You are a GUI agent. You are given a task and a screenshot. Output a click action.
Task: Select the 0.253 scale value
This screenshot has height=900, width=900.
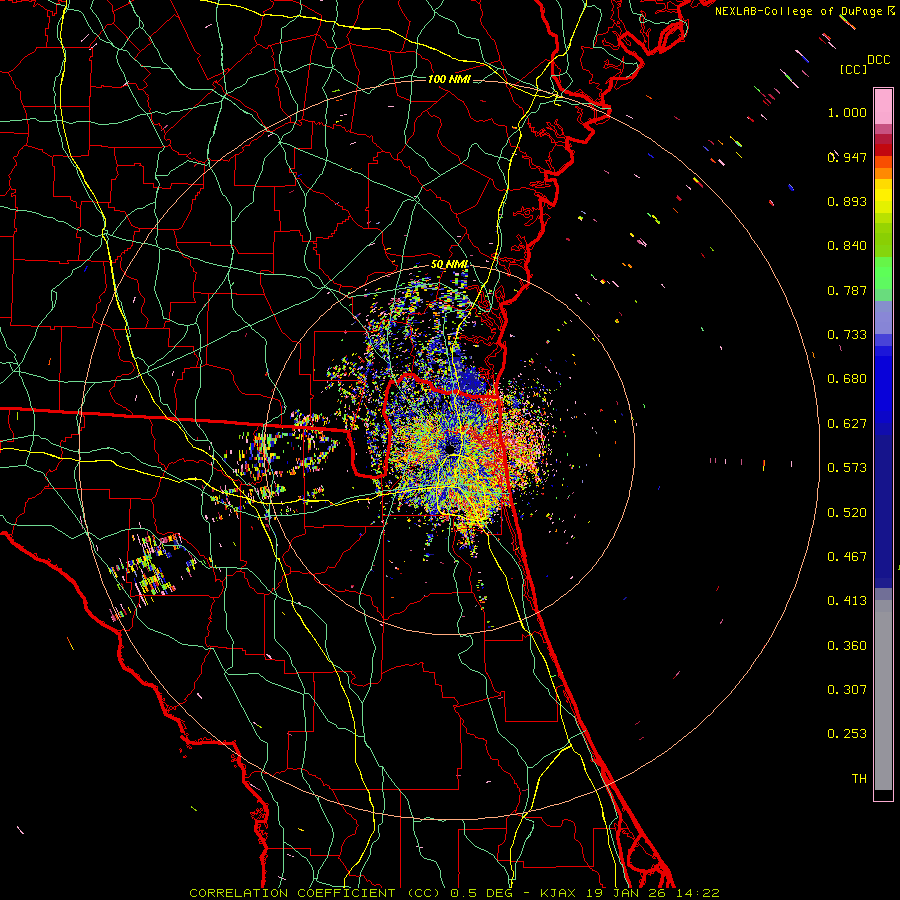tap(847, 734)
